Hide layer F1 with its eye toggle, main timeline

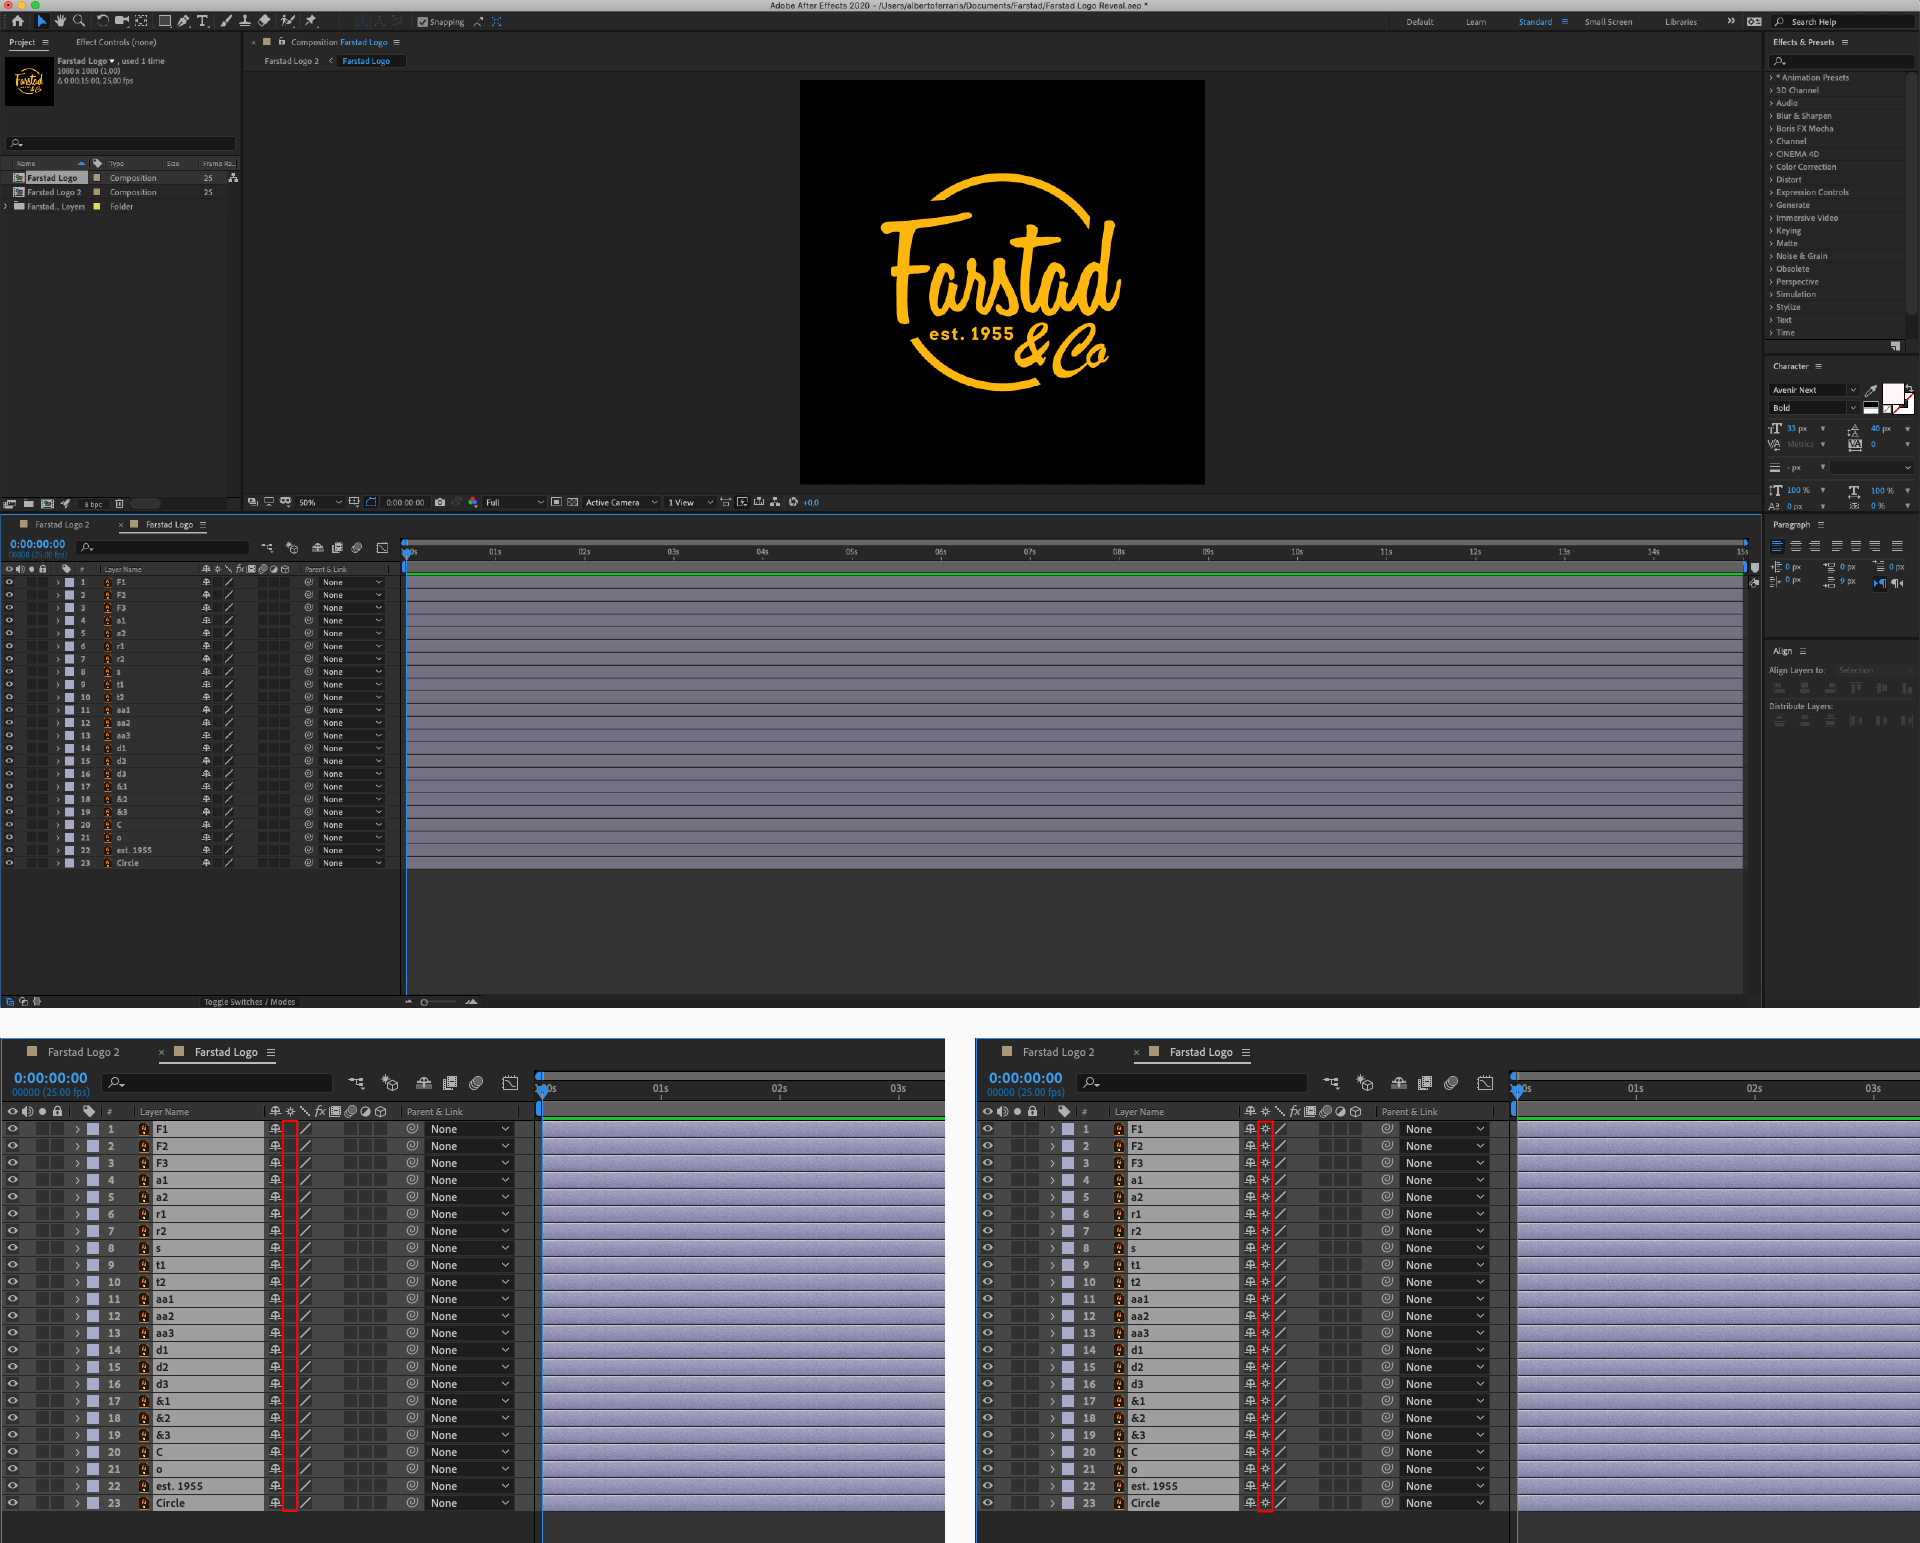tap(10, 582)
